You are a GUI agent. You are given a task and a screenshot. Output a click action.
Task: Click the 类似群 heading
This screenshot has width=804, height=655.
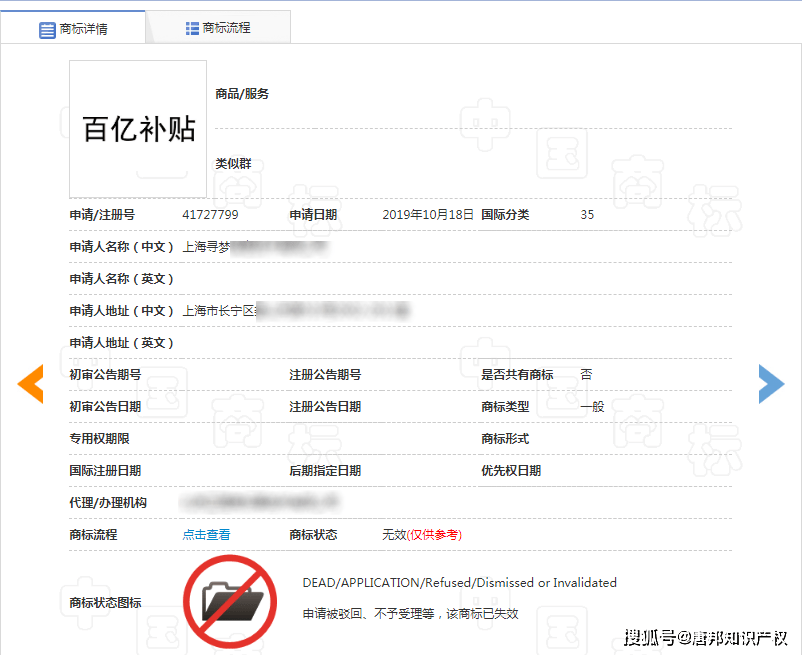point(233,164)
